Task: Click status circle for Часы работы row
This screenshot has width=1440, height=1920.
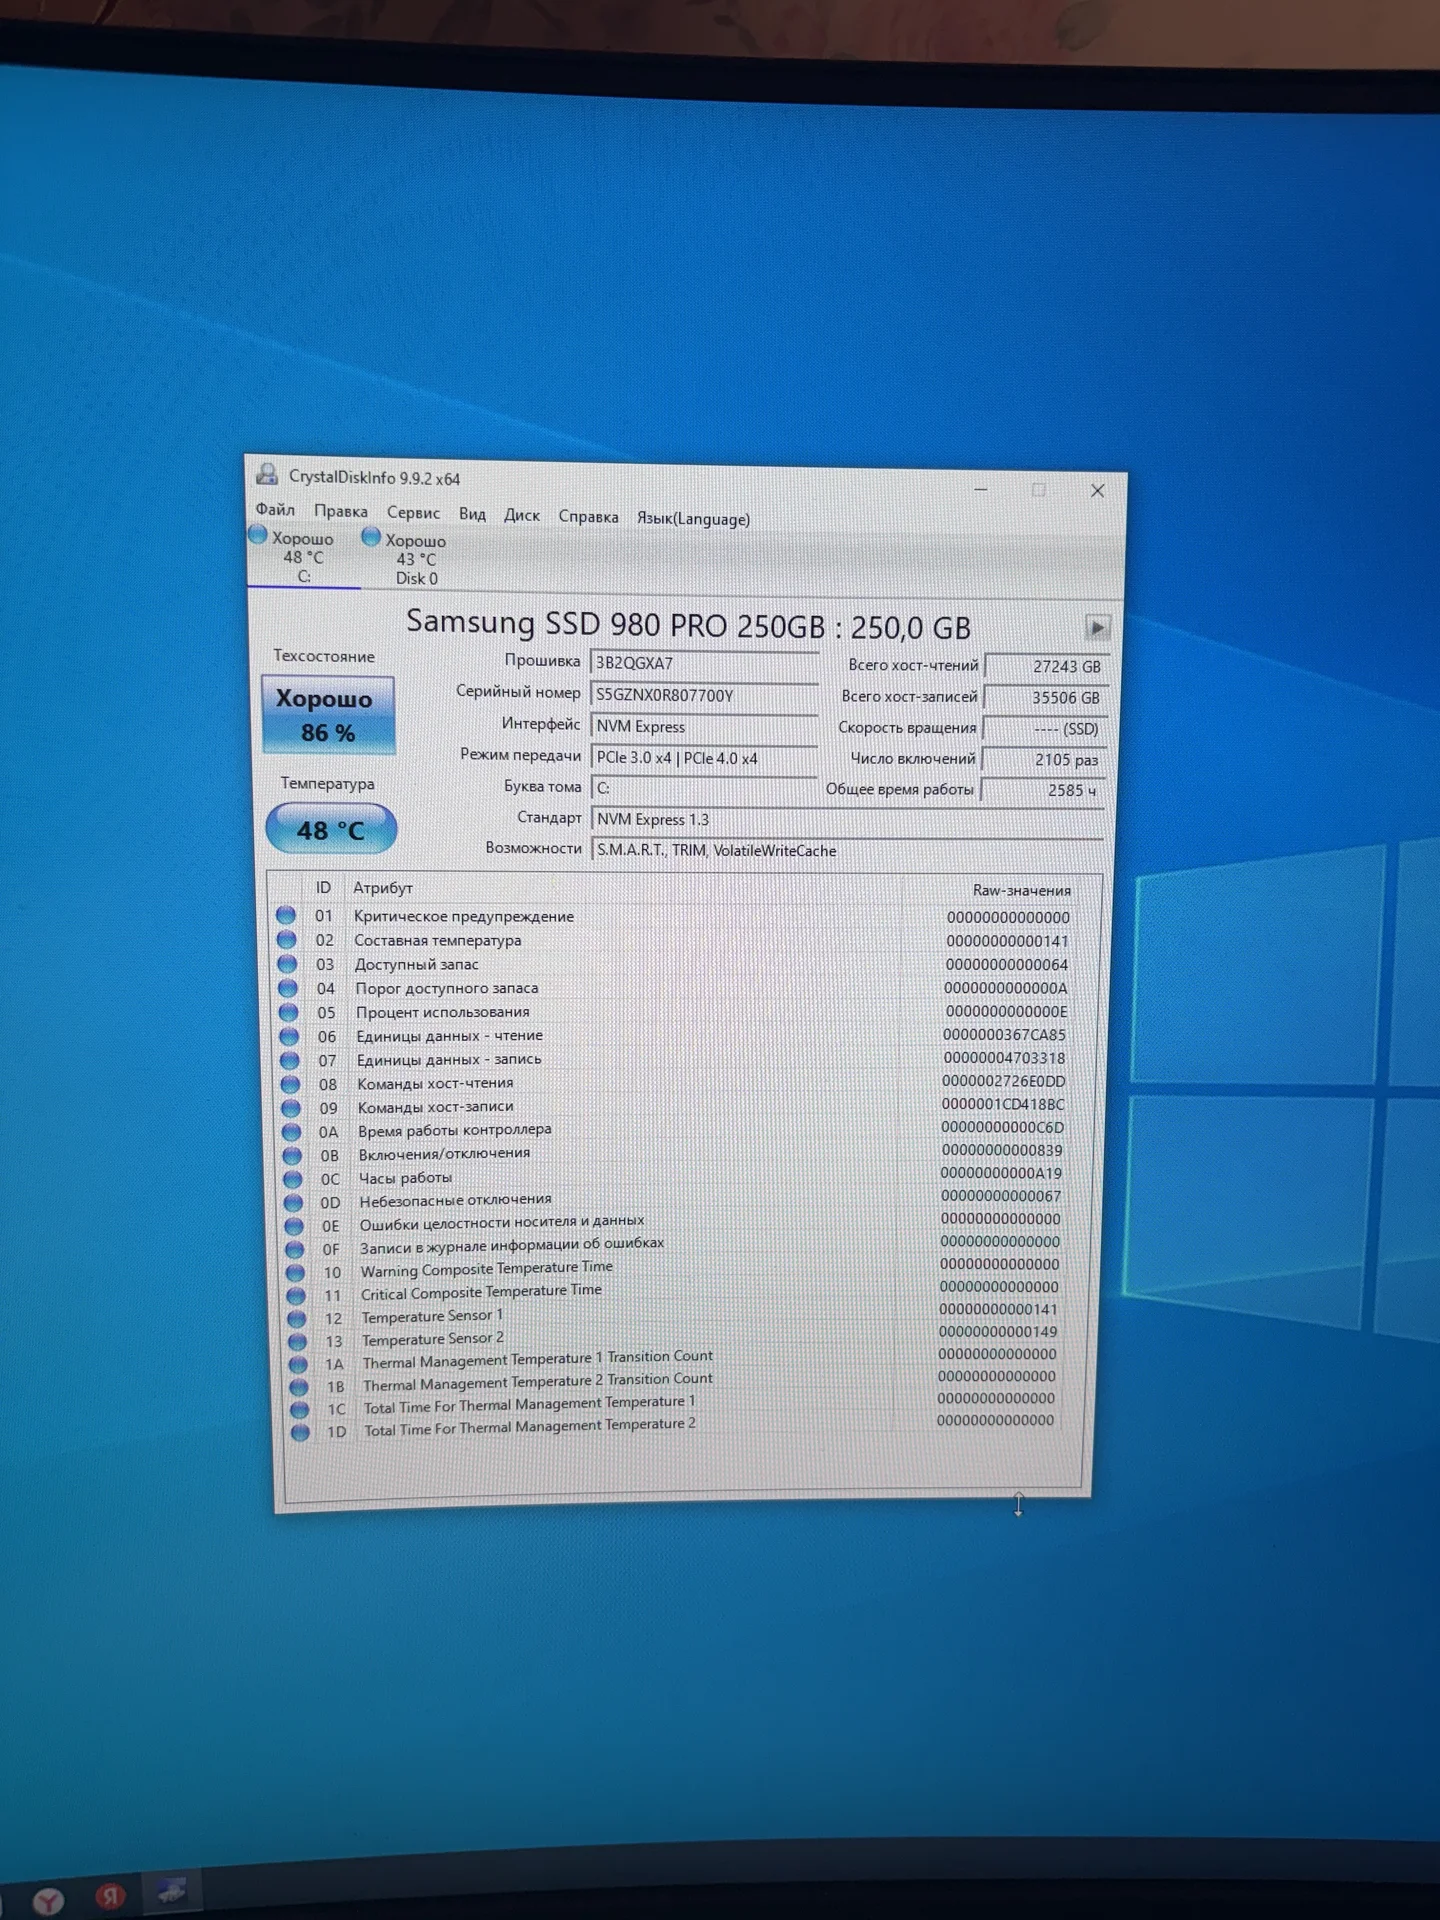Action: [293, 1179]
